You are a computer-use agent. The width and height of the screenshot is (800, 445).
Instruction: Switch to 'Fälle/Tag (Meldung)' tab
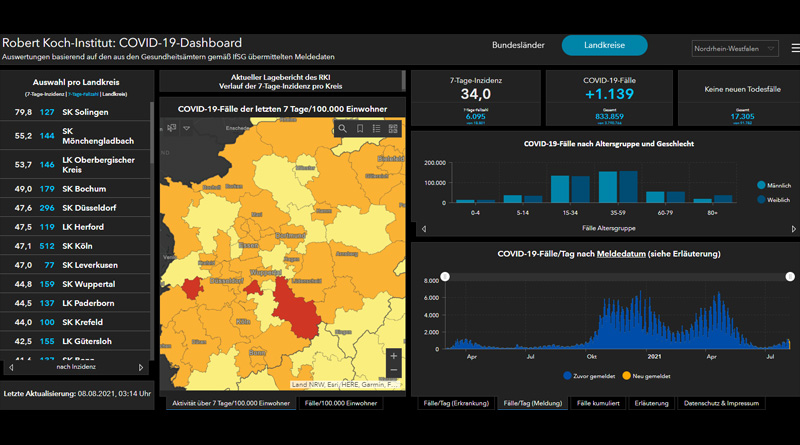533,403
